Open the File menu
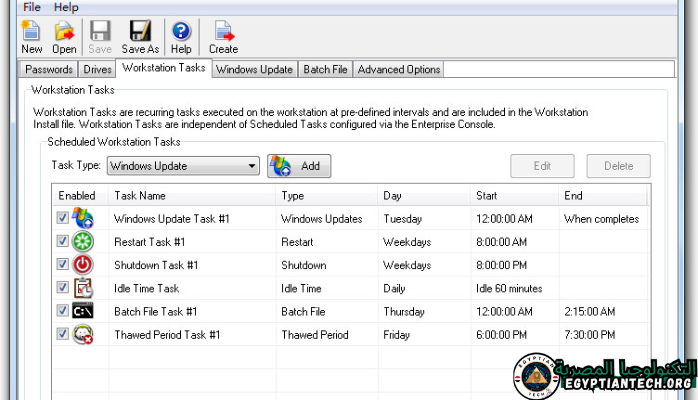Image resolution: width=698 pixels, height=400 pixels. [x=32, y=7]
